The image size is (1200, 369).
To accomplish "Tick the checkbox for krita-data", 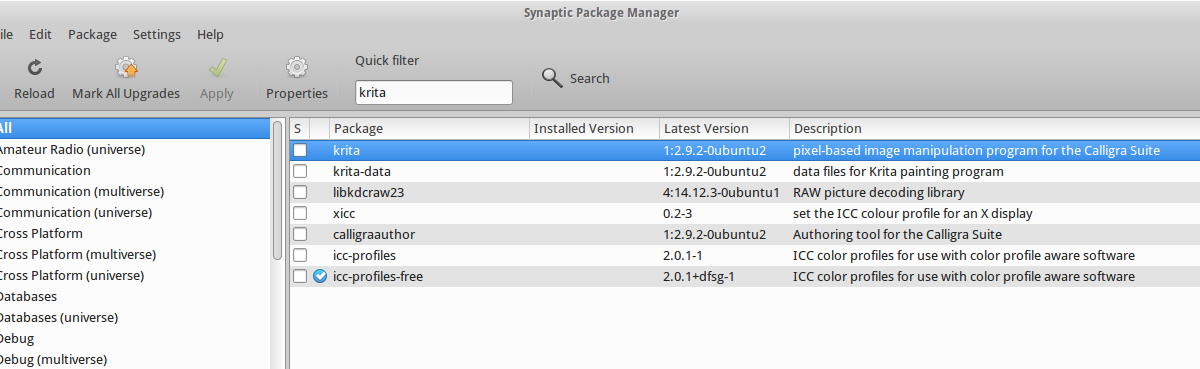I will pyautogui.click(x=300, y=171).
